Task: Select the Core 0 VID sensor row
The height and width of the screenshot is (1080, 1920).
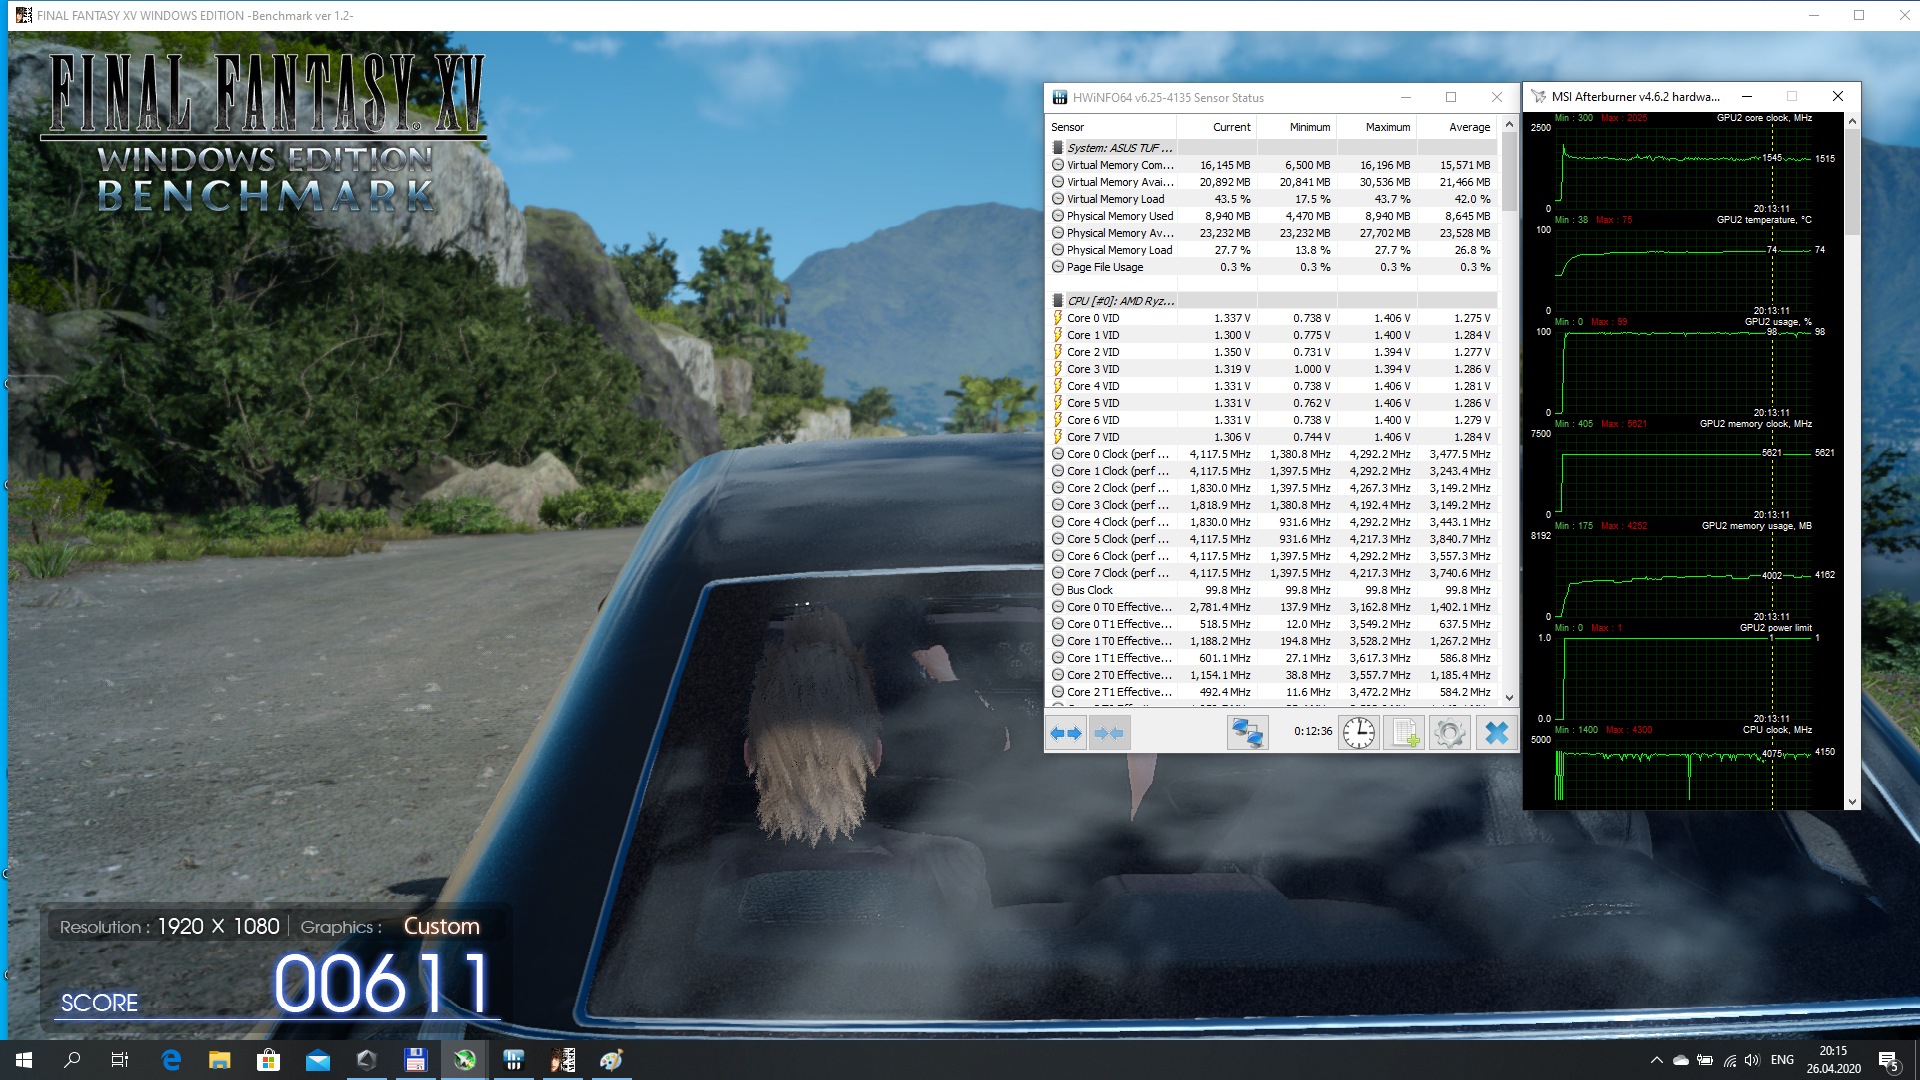Action: click(1092, 318)
